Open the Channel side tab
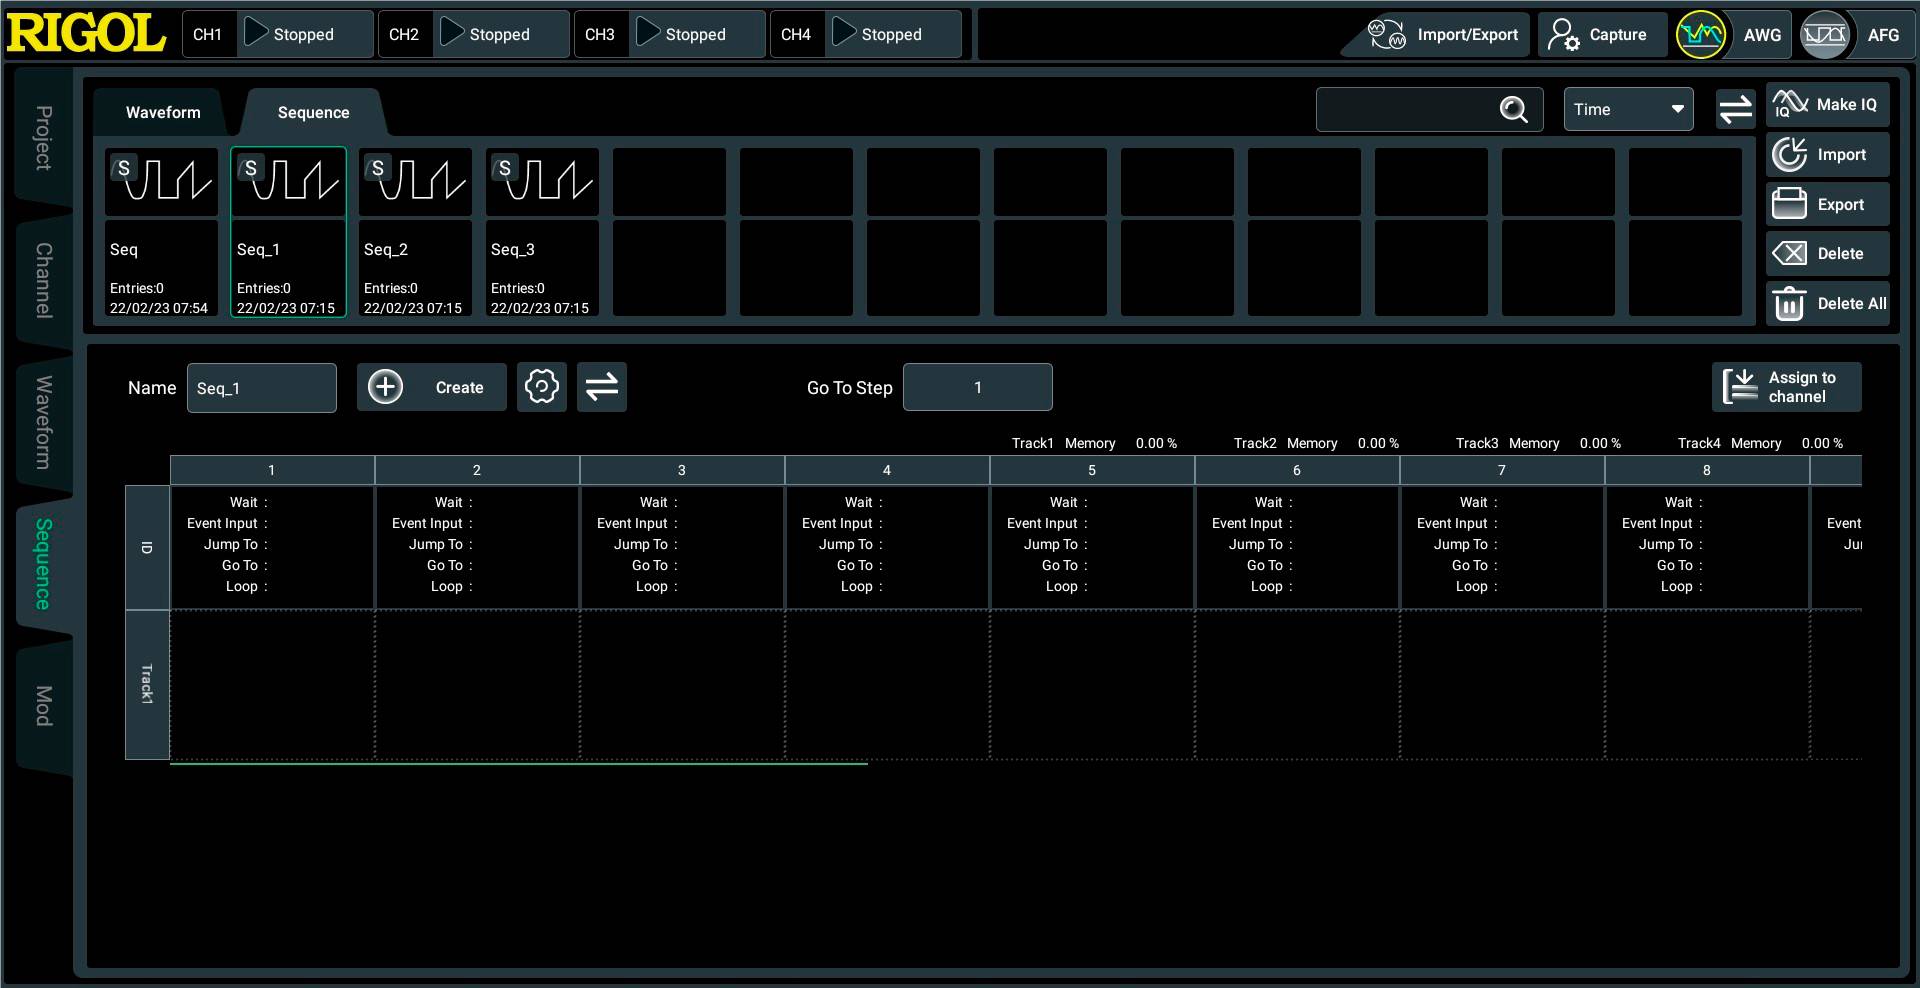This screenshot has height=988, width=1920. coord(43,280)
